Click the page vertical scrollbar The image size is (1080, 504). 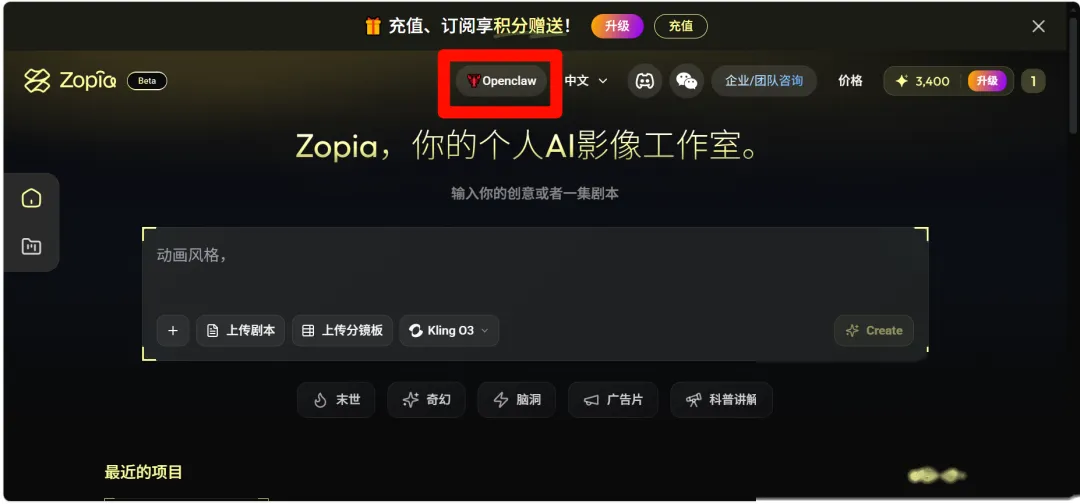1075,76
